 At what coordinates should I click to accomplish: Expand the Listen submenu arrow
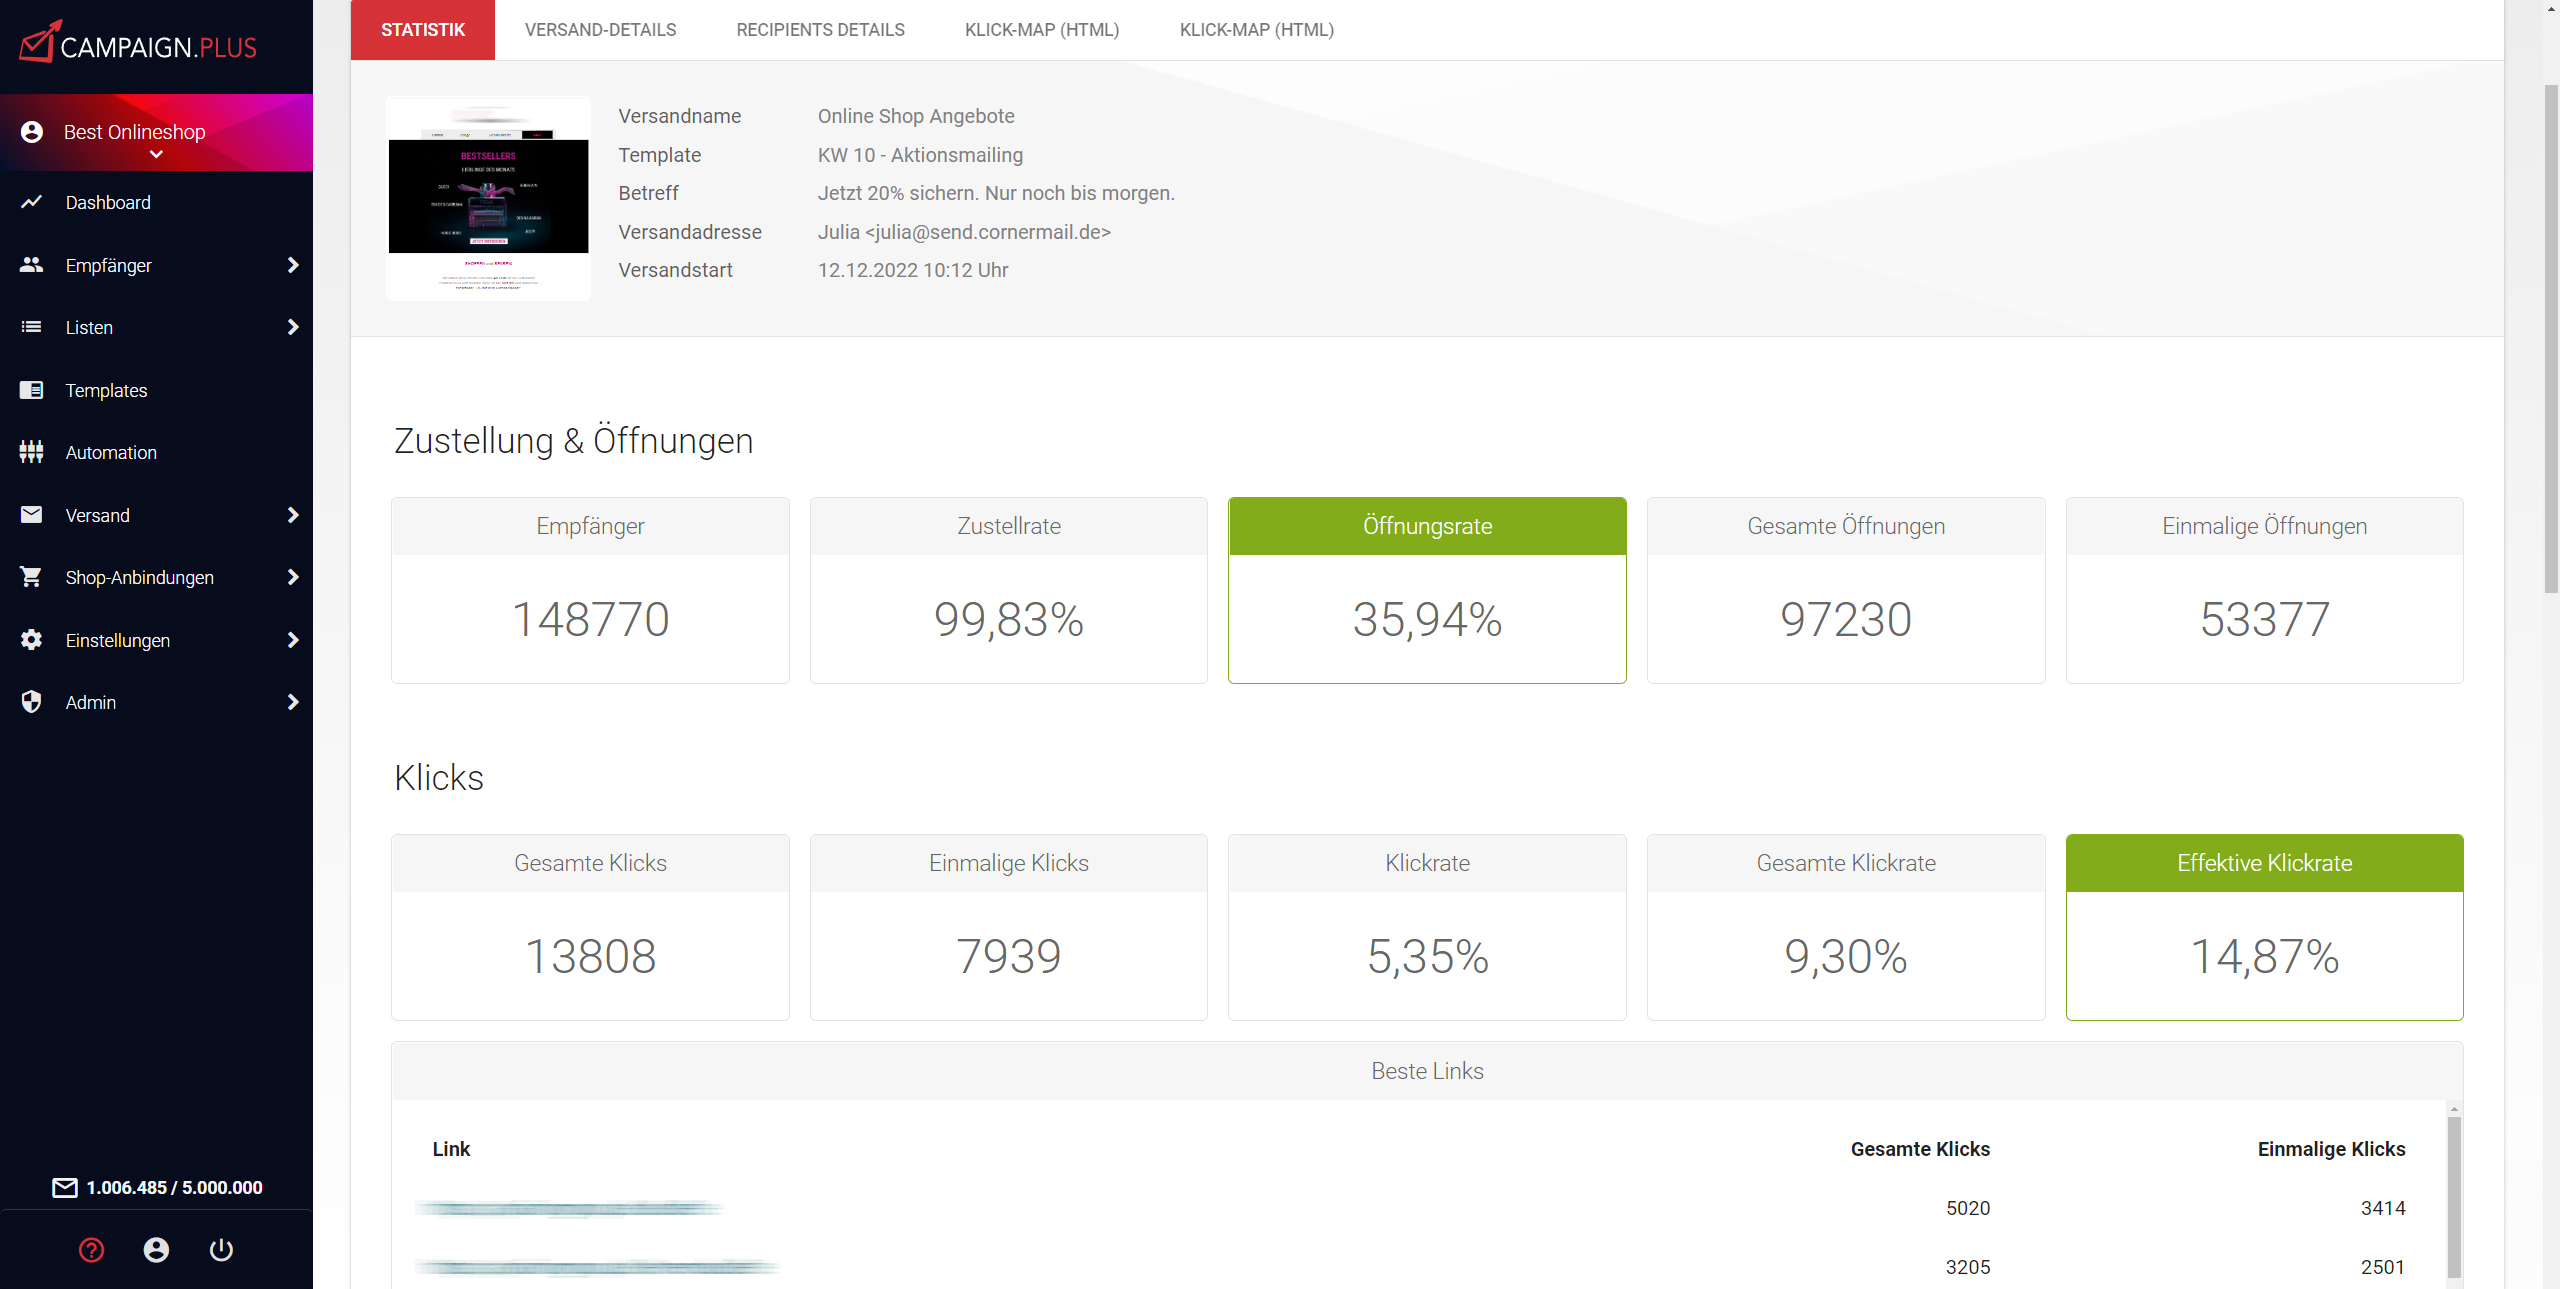point(293,327)
